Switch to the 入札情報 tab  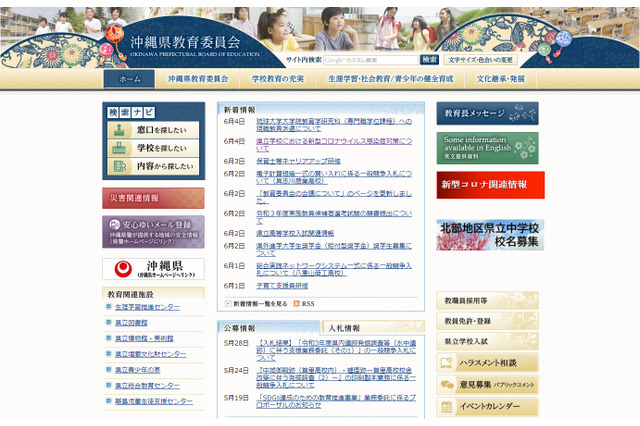click(x=373, y=328)
